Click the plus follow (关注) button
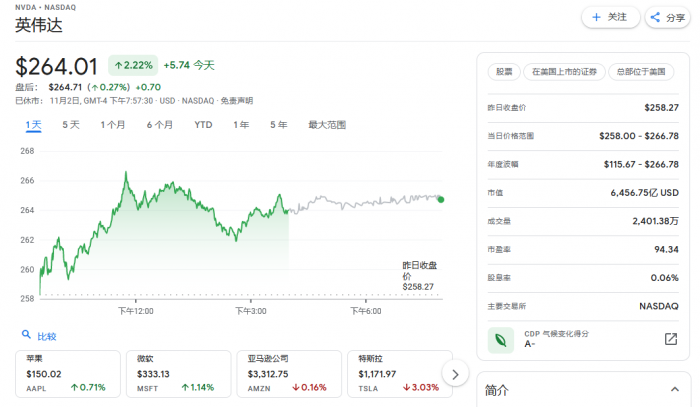The width and height of the screenshot is (700, 407). point(596,17)
